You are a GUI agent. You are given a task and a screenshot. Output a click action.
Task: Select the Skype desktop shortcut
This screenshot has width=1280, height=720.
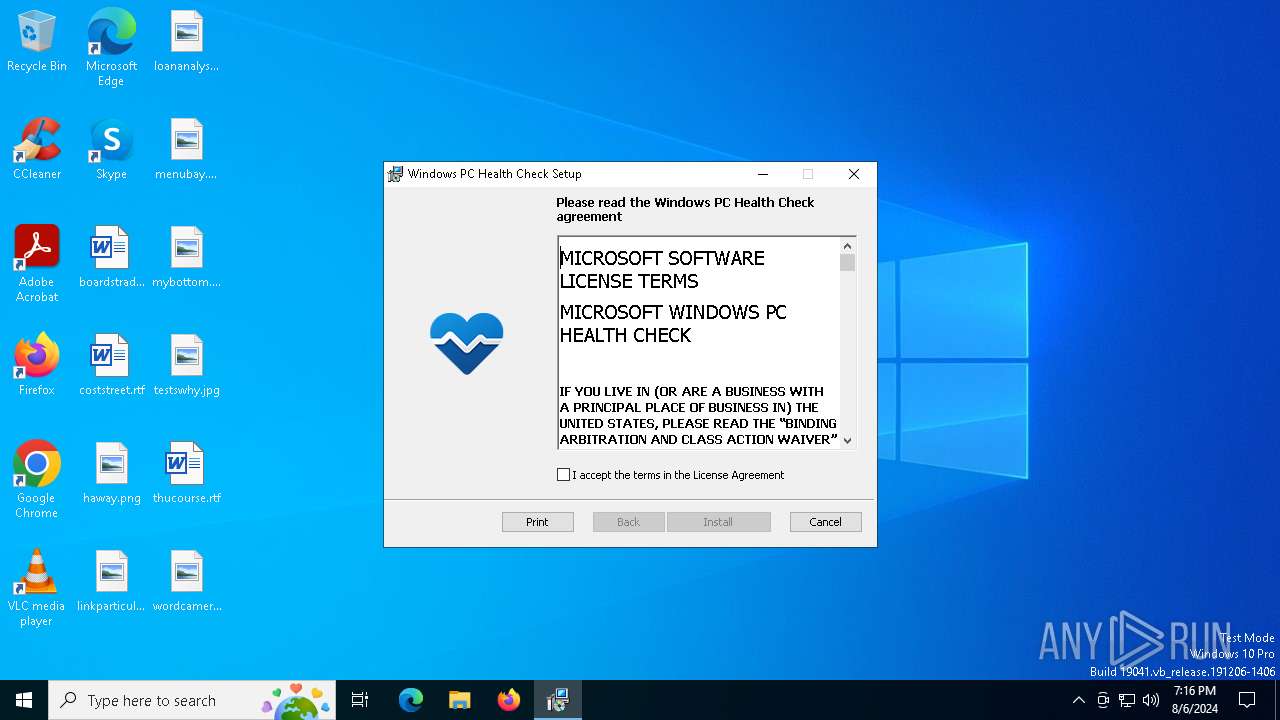[111, 150]
